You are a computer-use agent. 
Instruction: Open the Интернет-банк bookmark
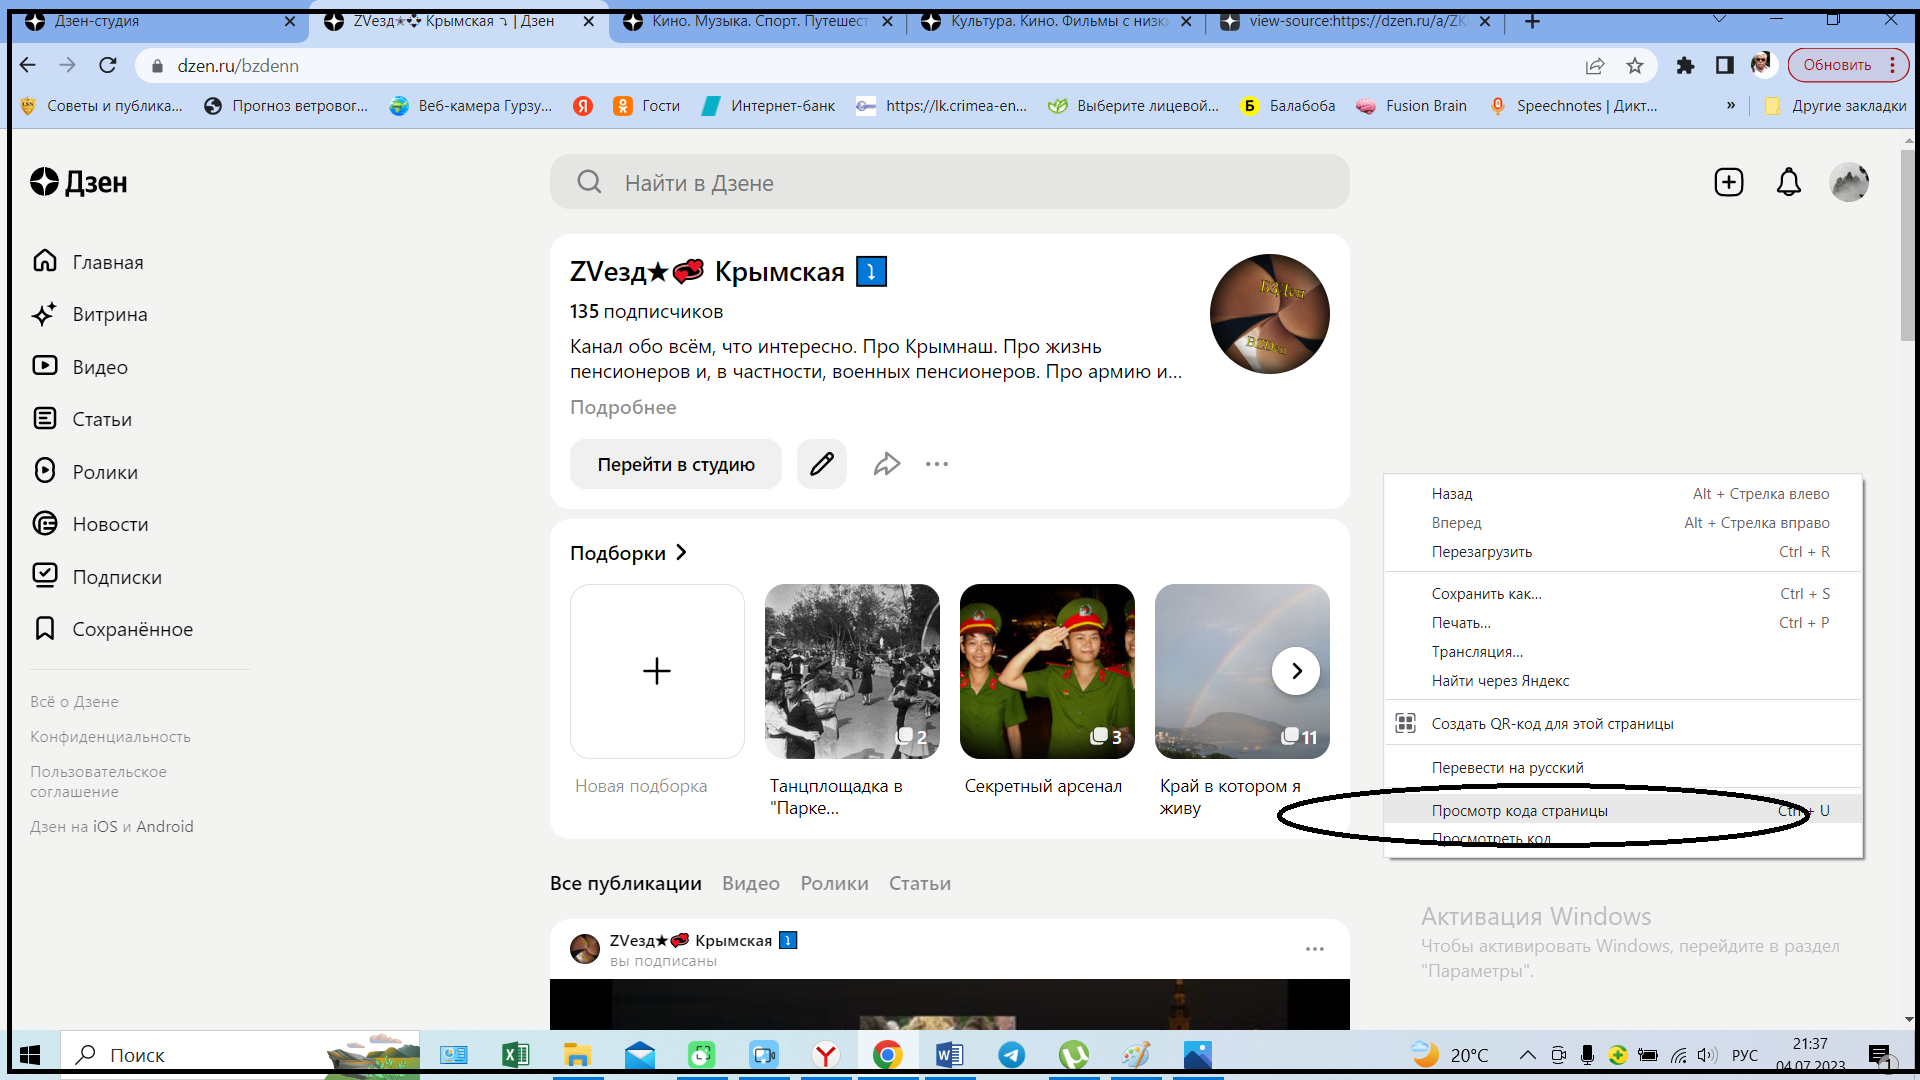(769, 105)
